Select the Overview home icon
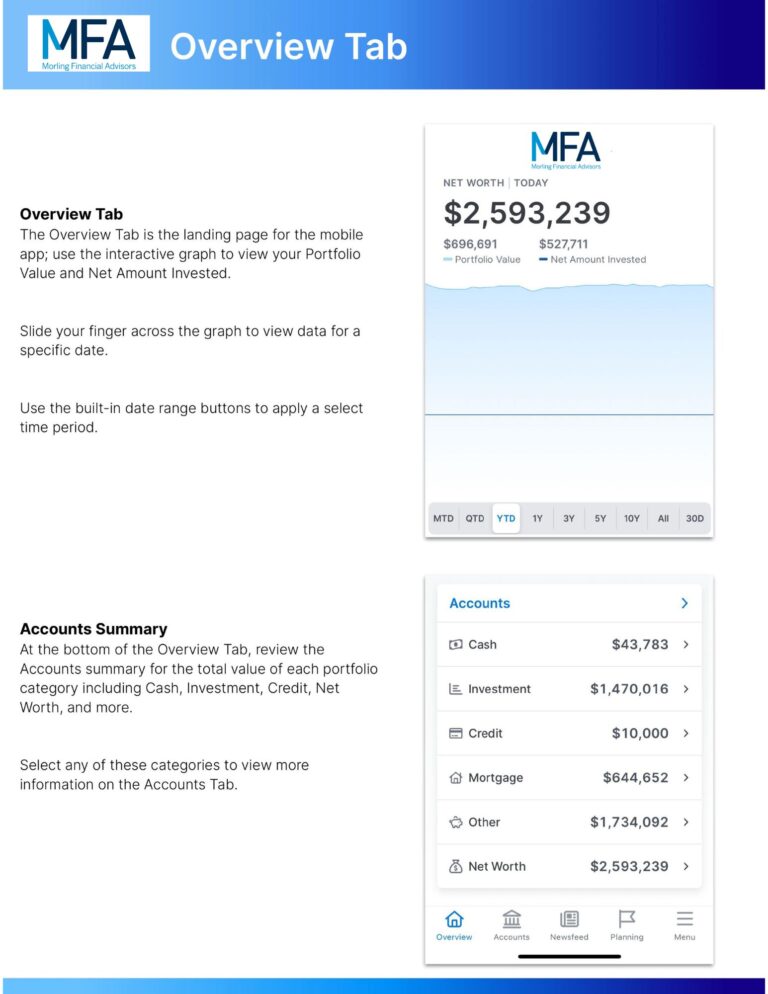 coord(455,919)
